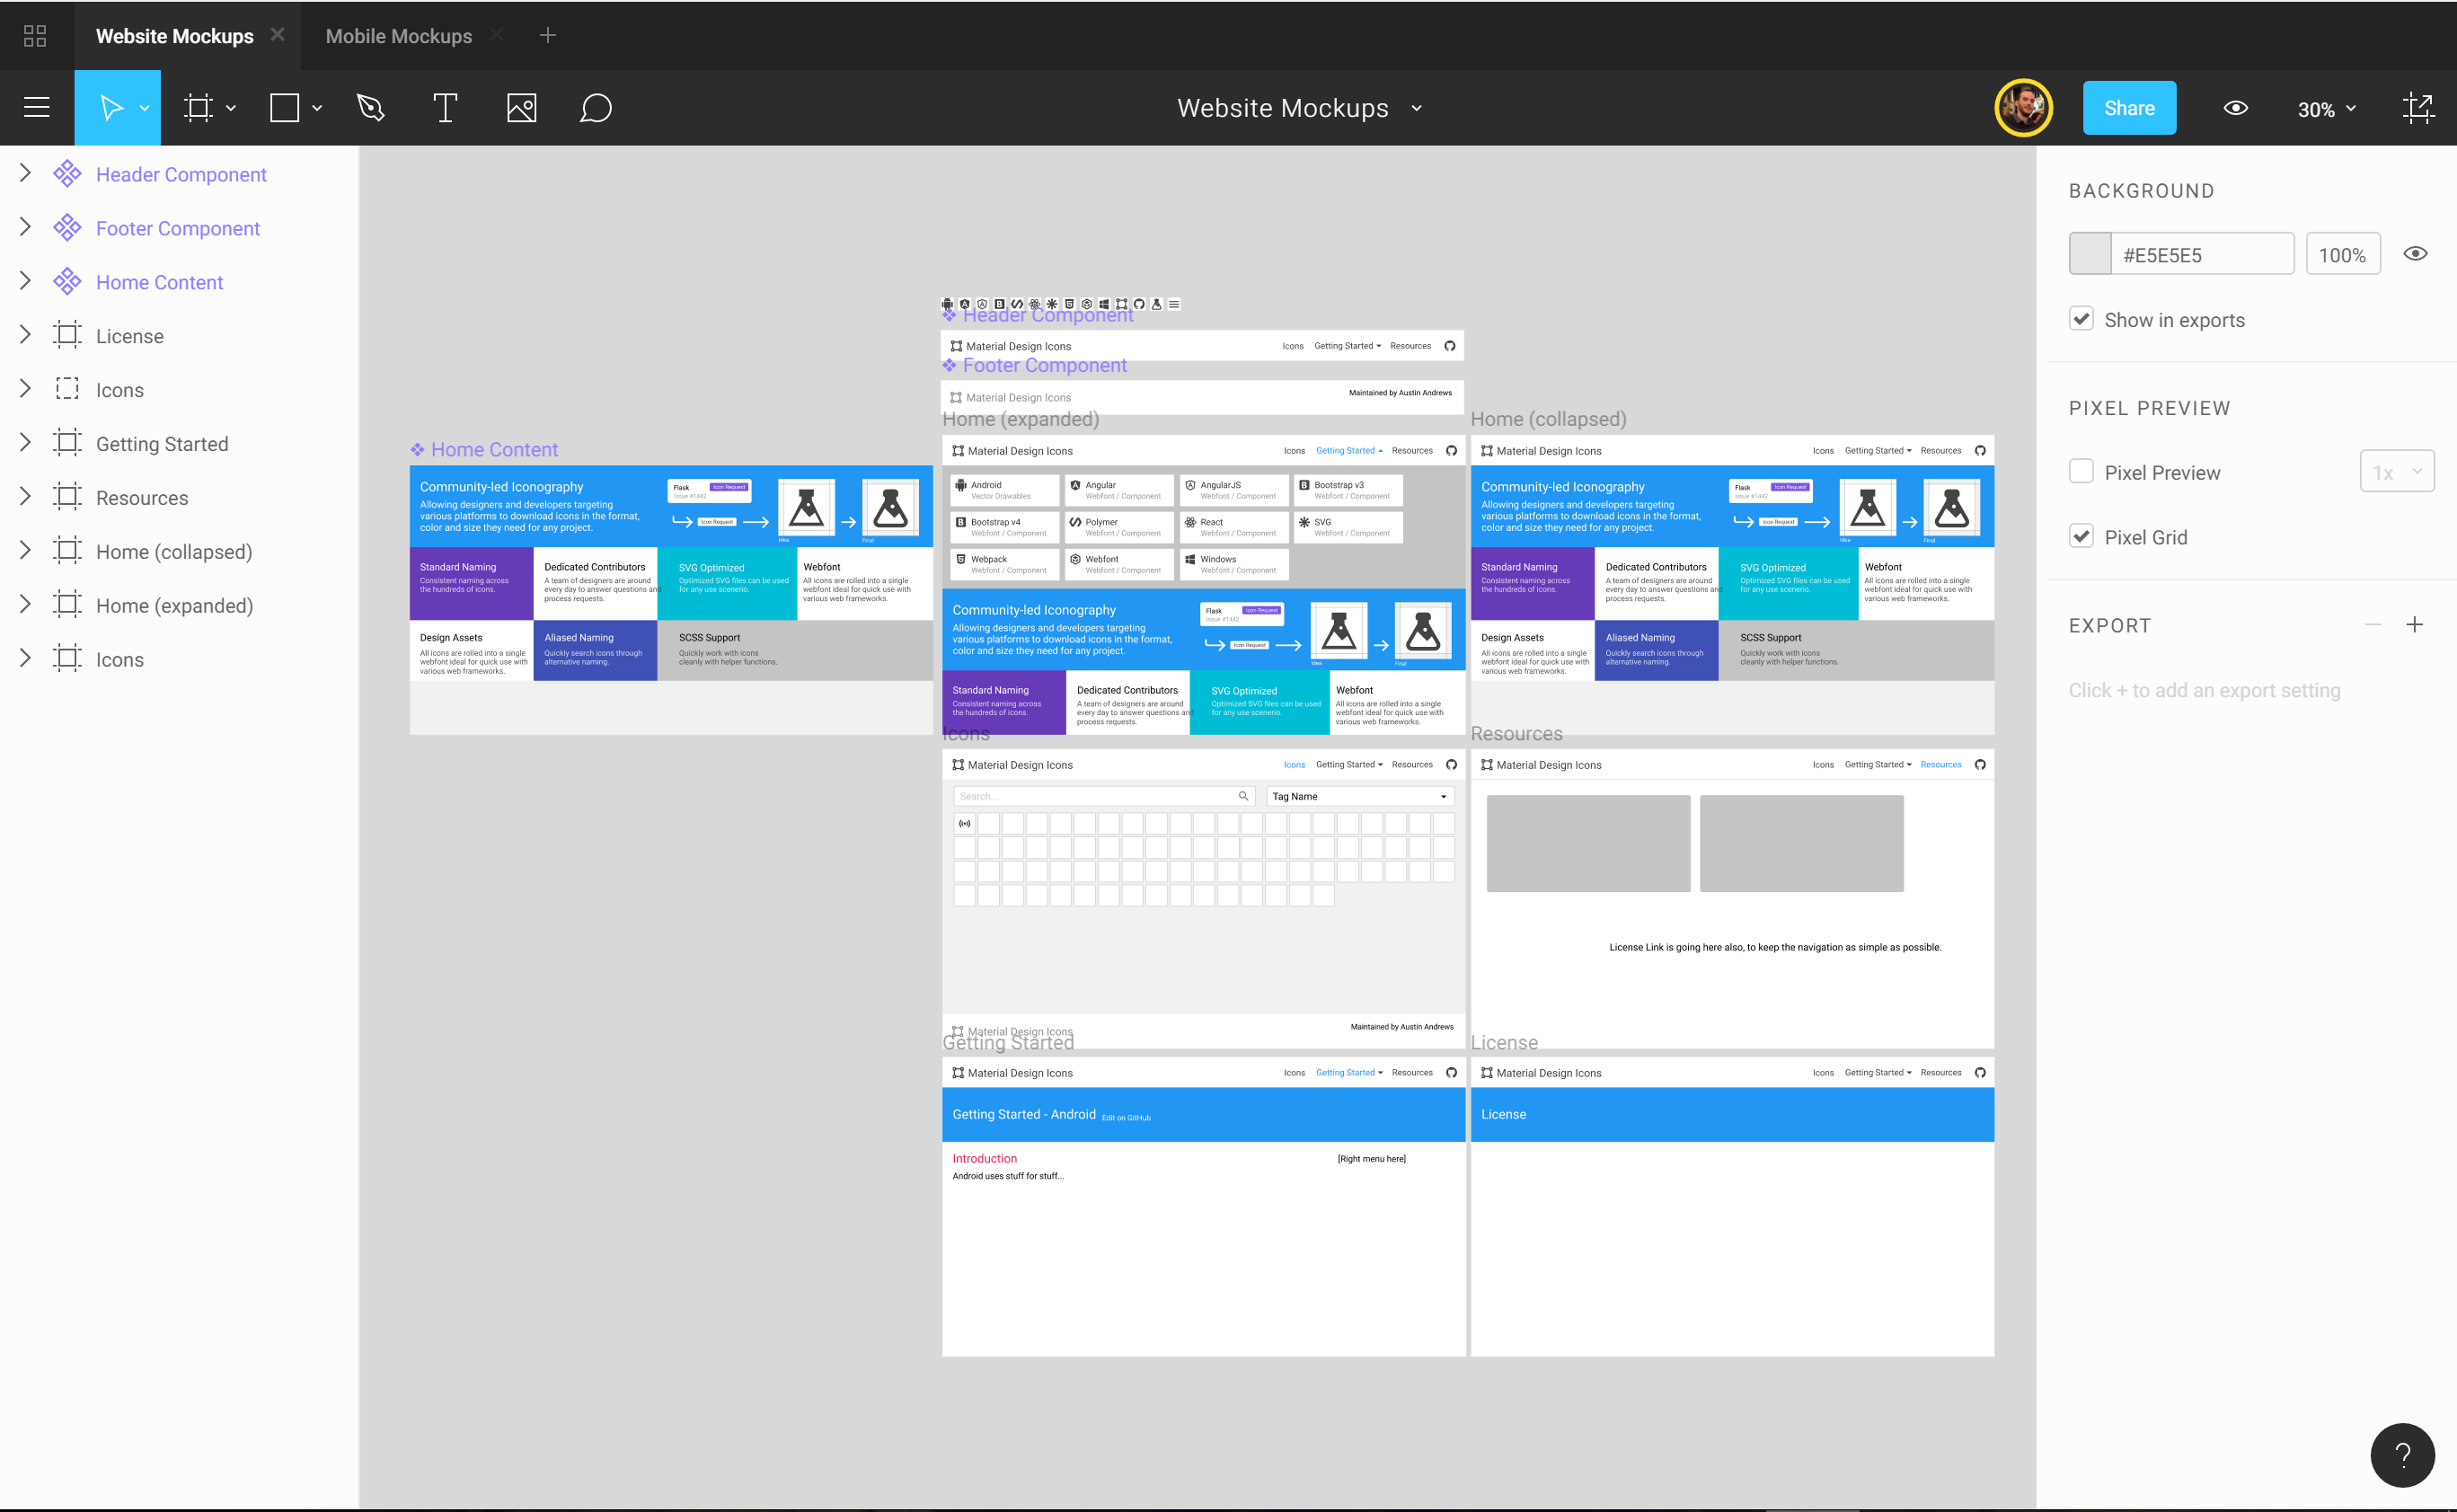
Task: Select the Pen tool in toolbar
Action: click(x=370, y=107)
